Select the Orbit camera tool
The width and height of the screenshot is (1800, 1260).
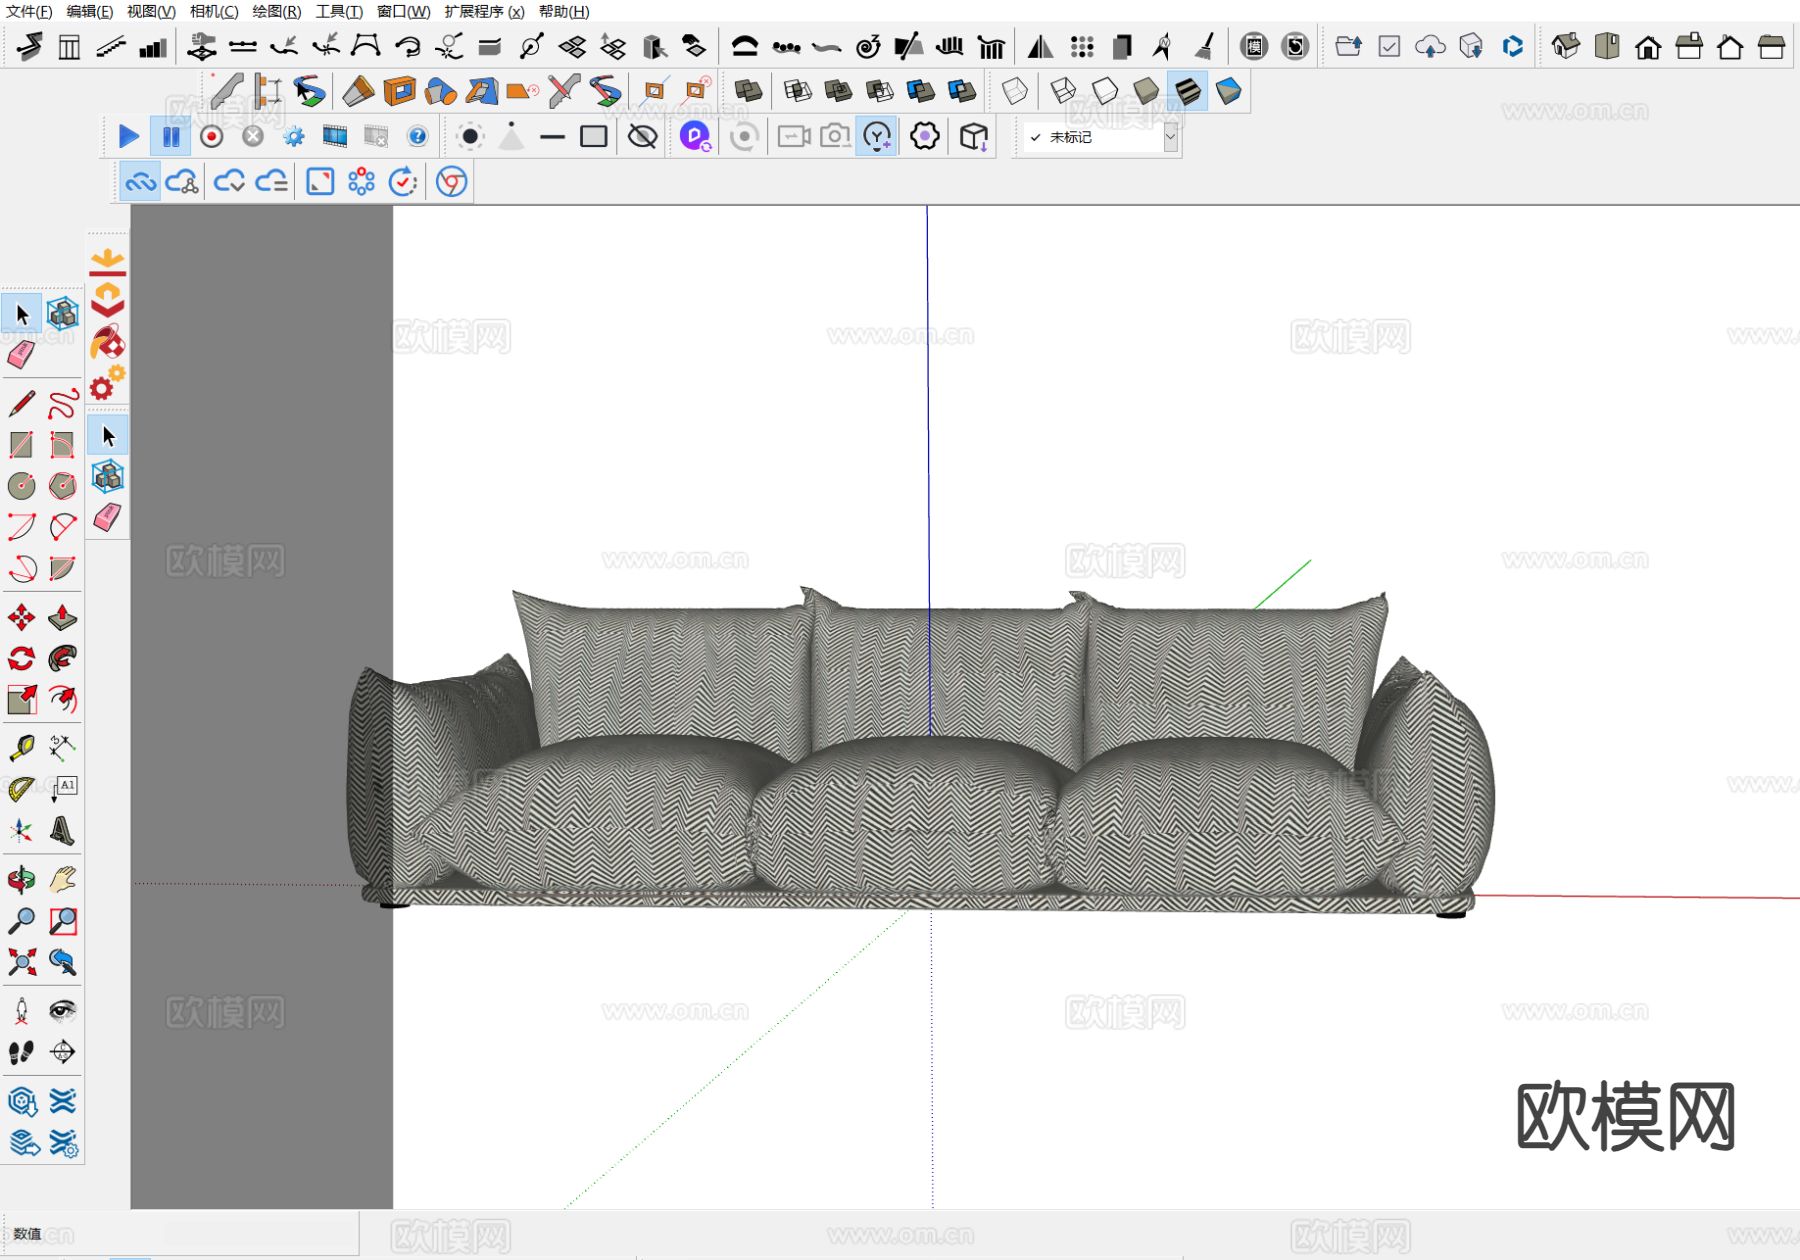coord(21,880)
